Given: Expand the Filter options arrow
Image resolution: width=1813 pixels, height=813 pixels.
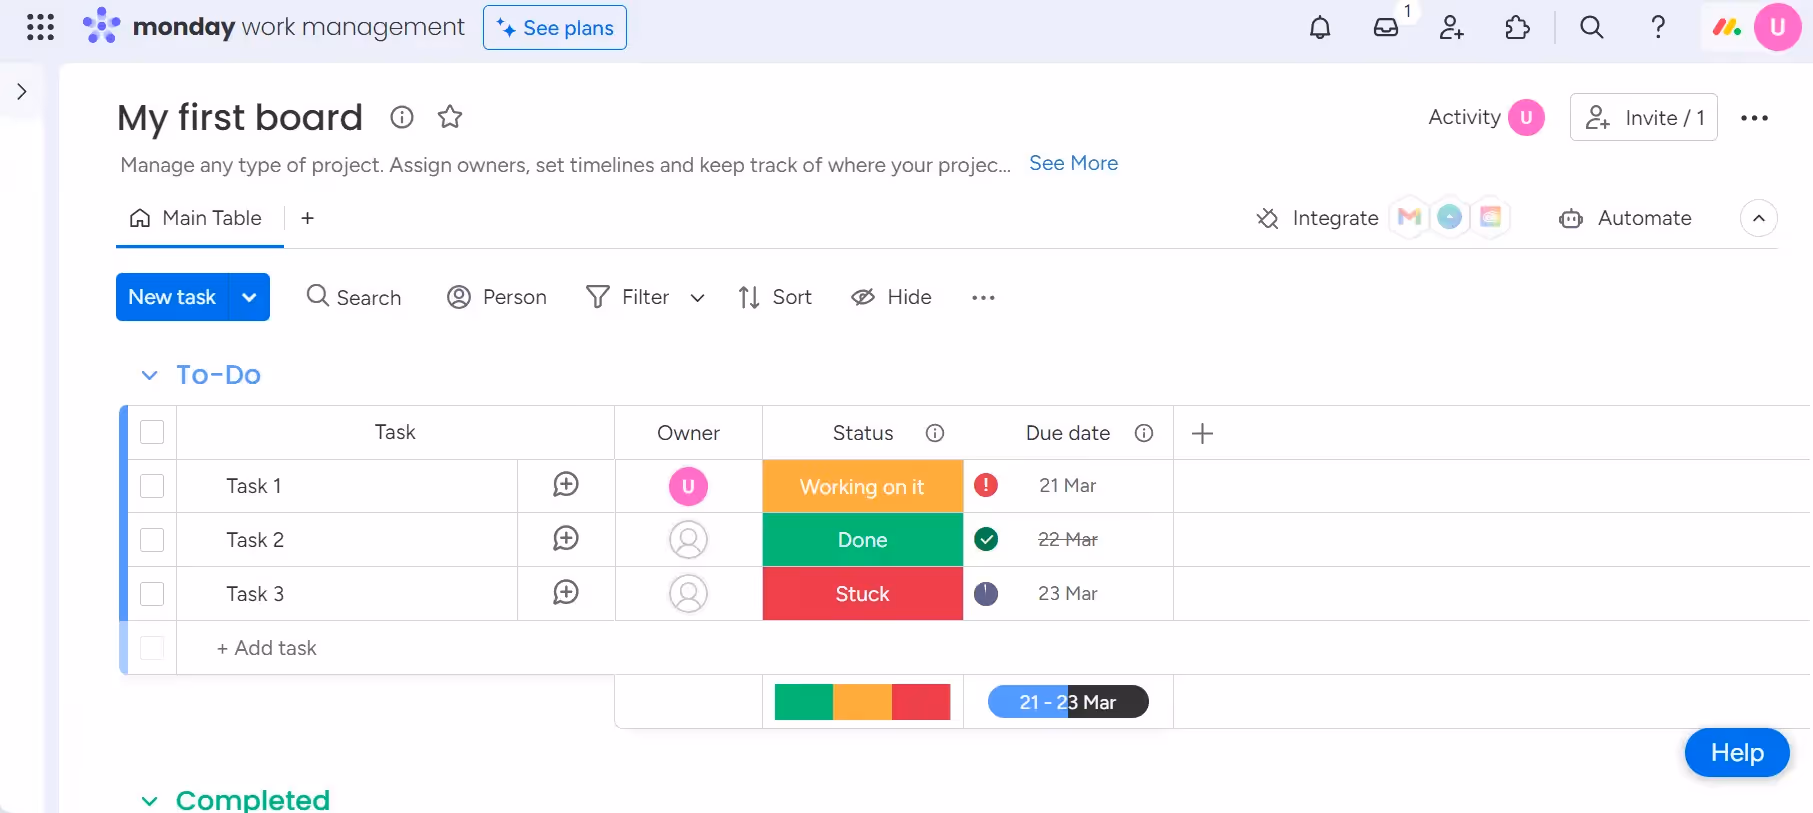Looking at the screenshot, I should click(x=697, y=298).
